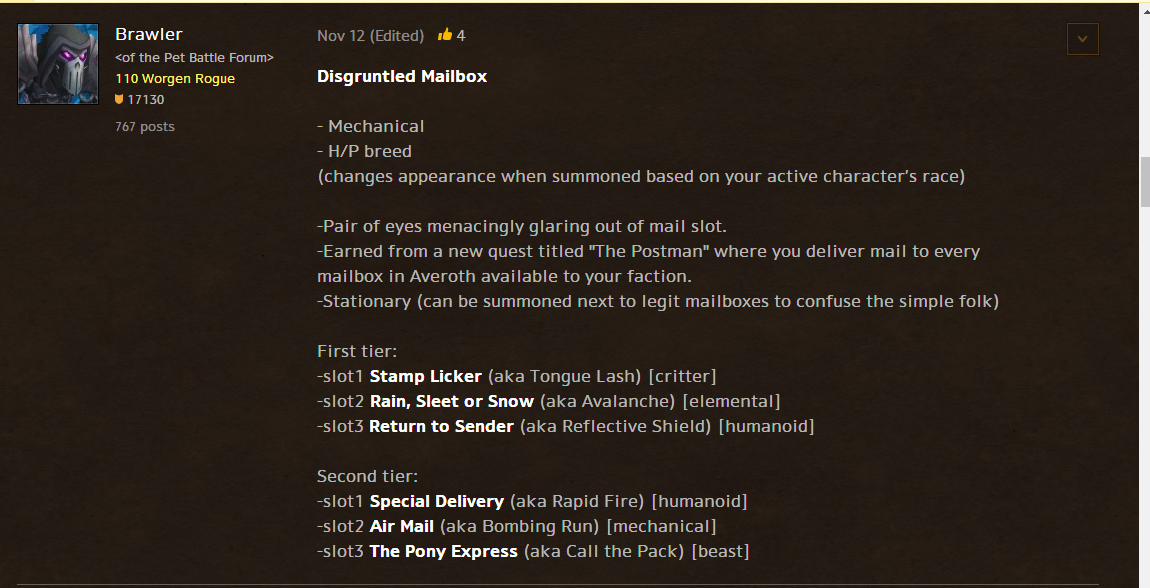Image resolution: width=1150 pixels, height=588 pixels.
Task: Click the bold Pony Express ability name
Action: [444, 551]
